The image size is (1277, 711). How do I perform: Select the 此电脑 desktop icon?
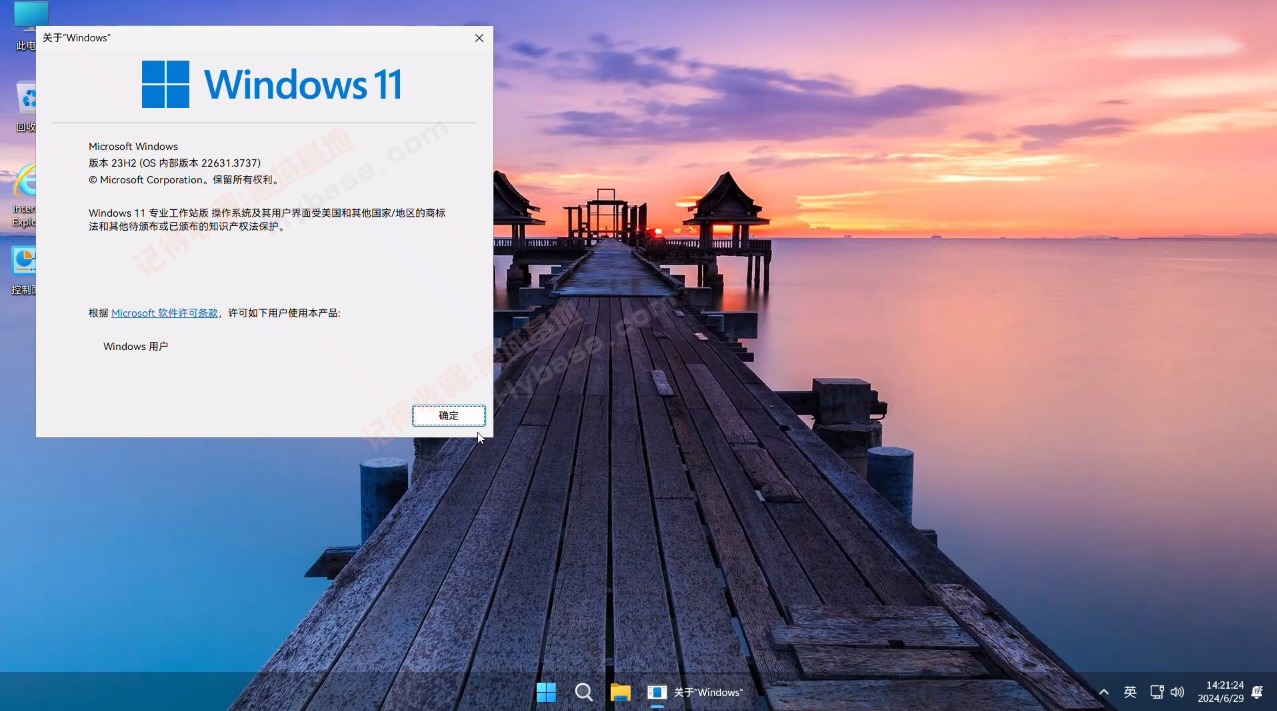tap(25, 26)
